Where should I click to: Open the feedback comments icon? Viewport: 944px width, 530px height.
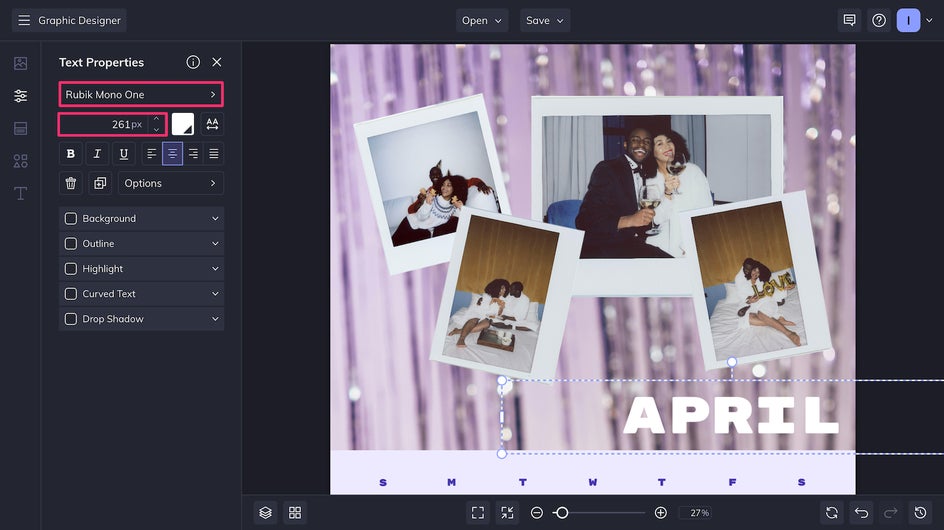tap(849, 20)
